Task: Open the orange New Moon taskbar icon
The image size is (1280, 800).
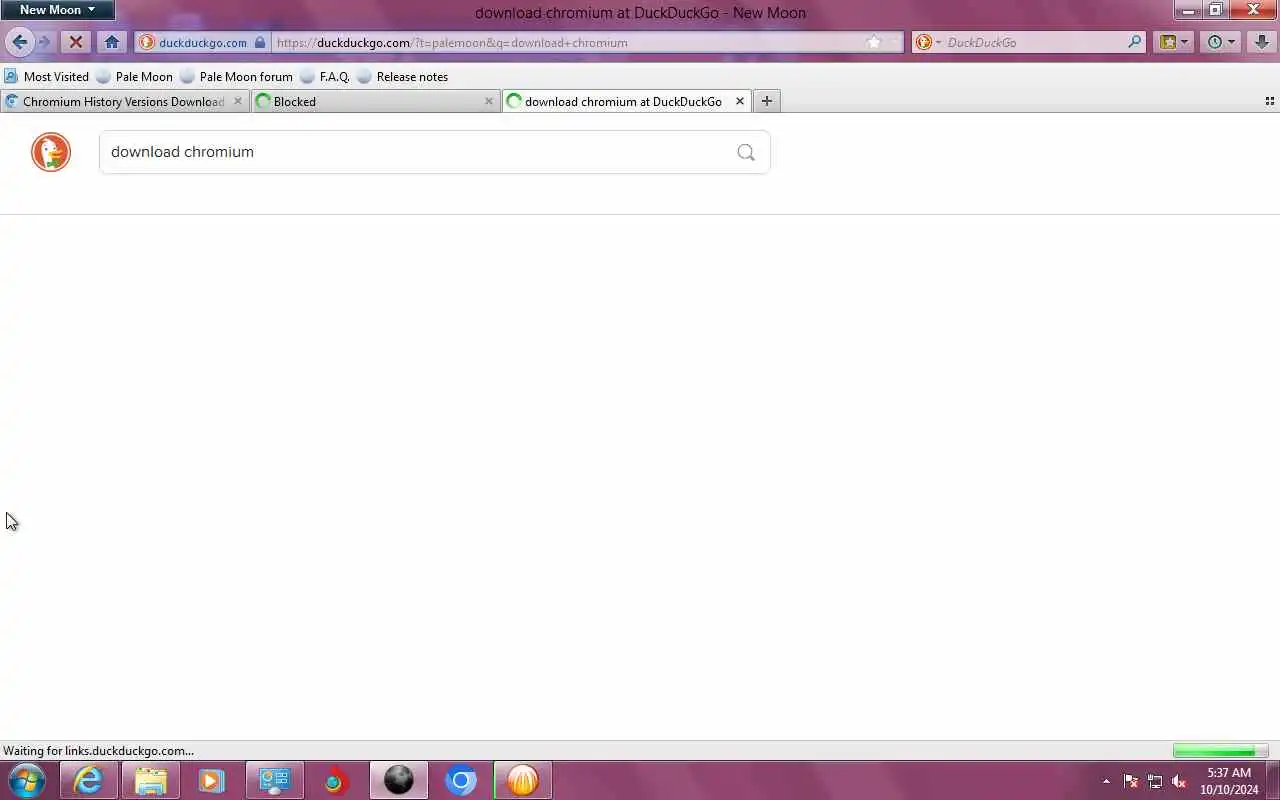Action: tap(522, 780)
